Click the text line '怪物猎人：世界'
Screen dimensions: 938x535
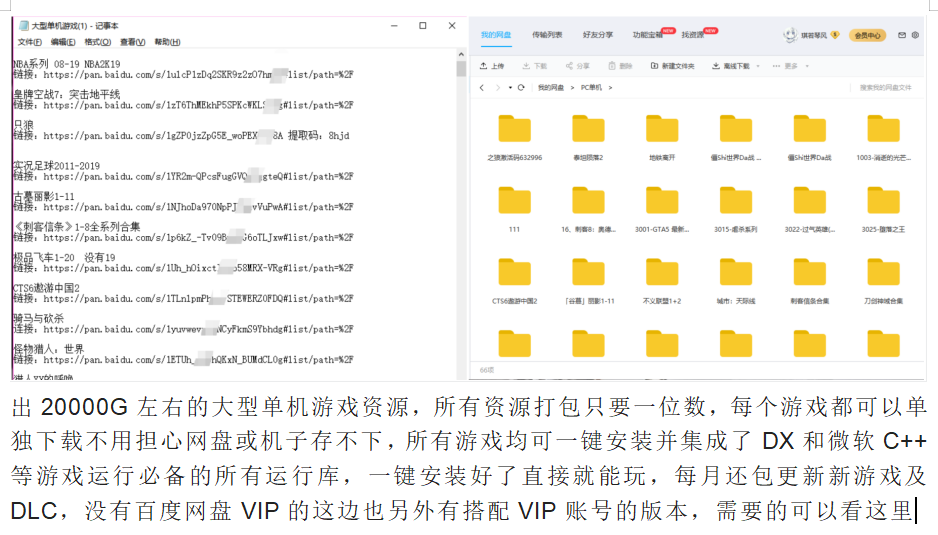[48, 349]
